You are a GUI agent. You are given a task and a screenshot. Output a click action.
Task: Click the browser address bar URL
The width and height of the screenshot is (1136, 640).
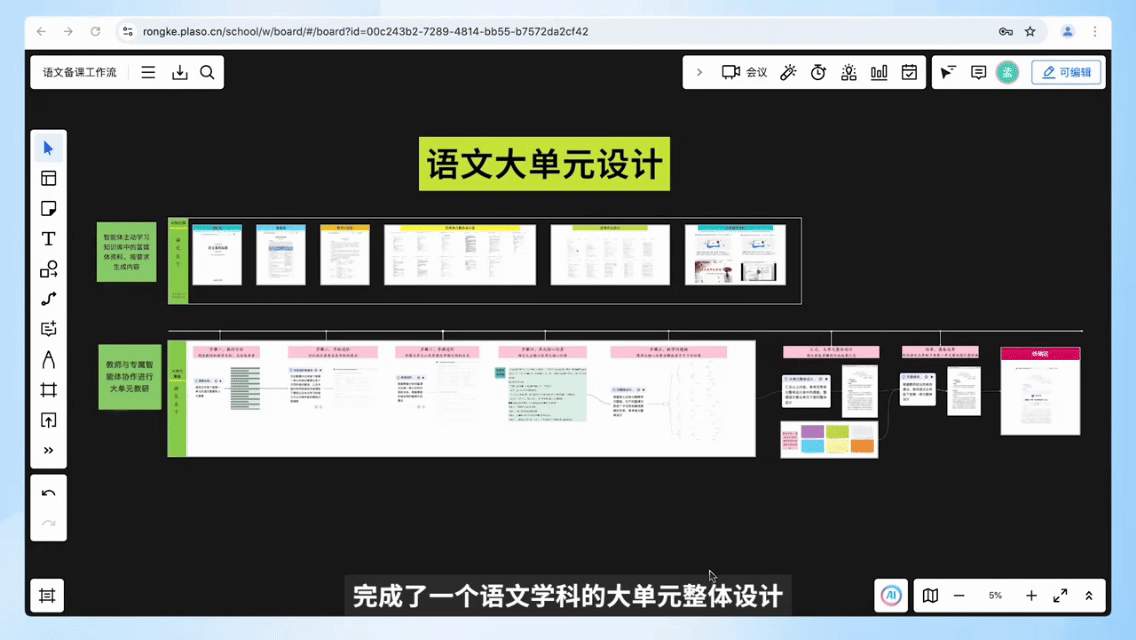[365, 31]
